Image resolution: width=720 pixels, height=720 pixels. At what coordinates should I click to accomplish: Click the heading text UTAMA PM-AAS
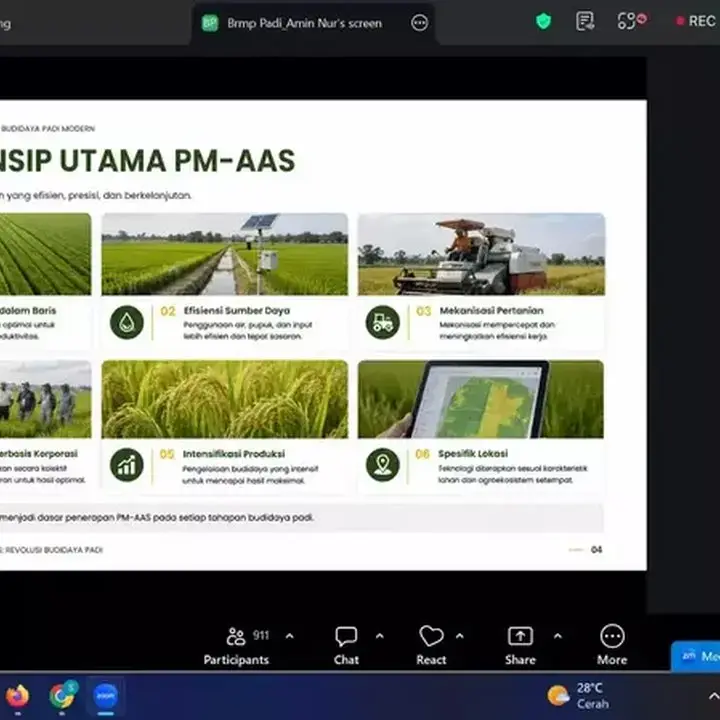(x=177, y=161)
